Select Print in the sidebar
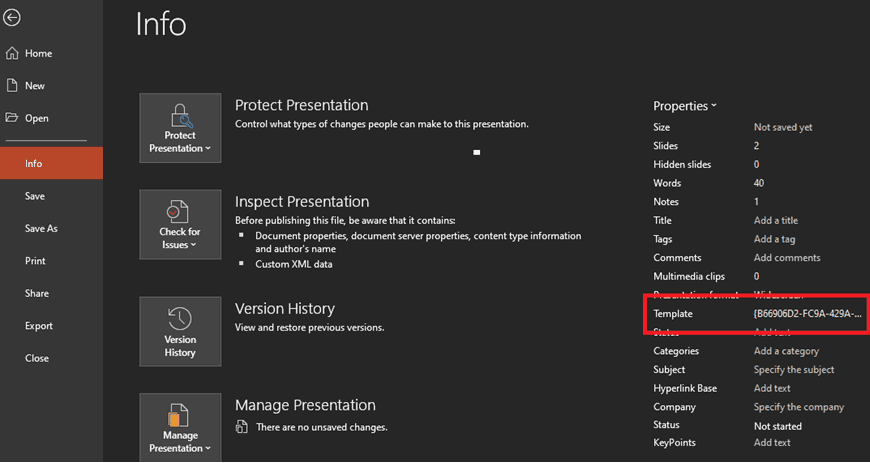 pos(35,261)
